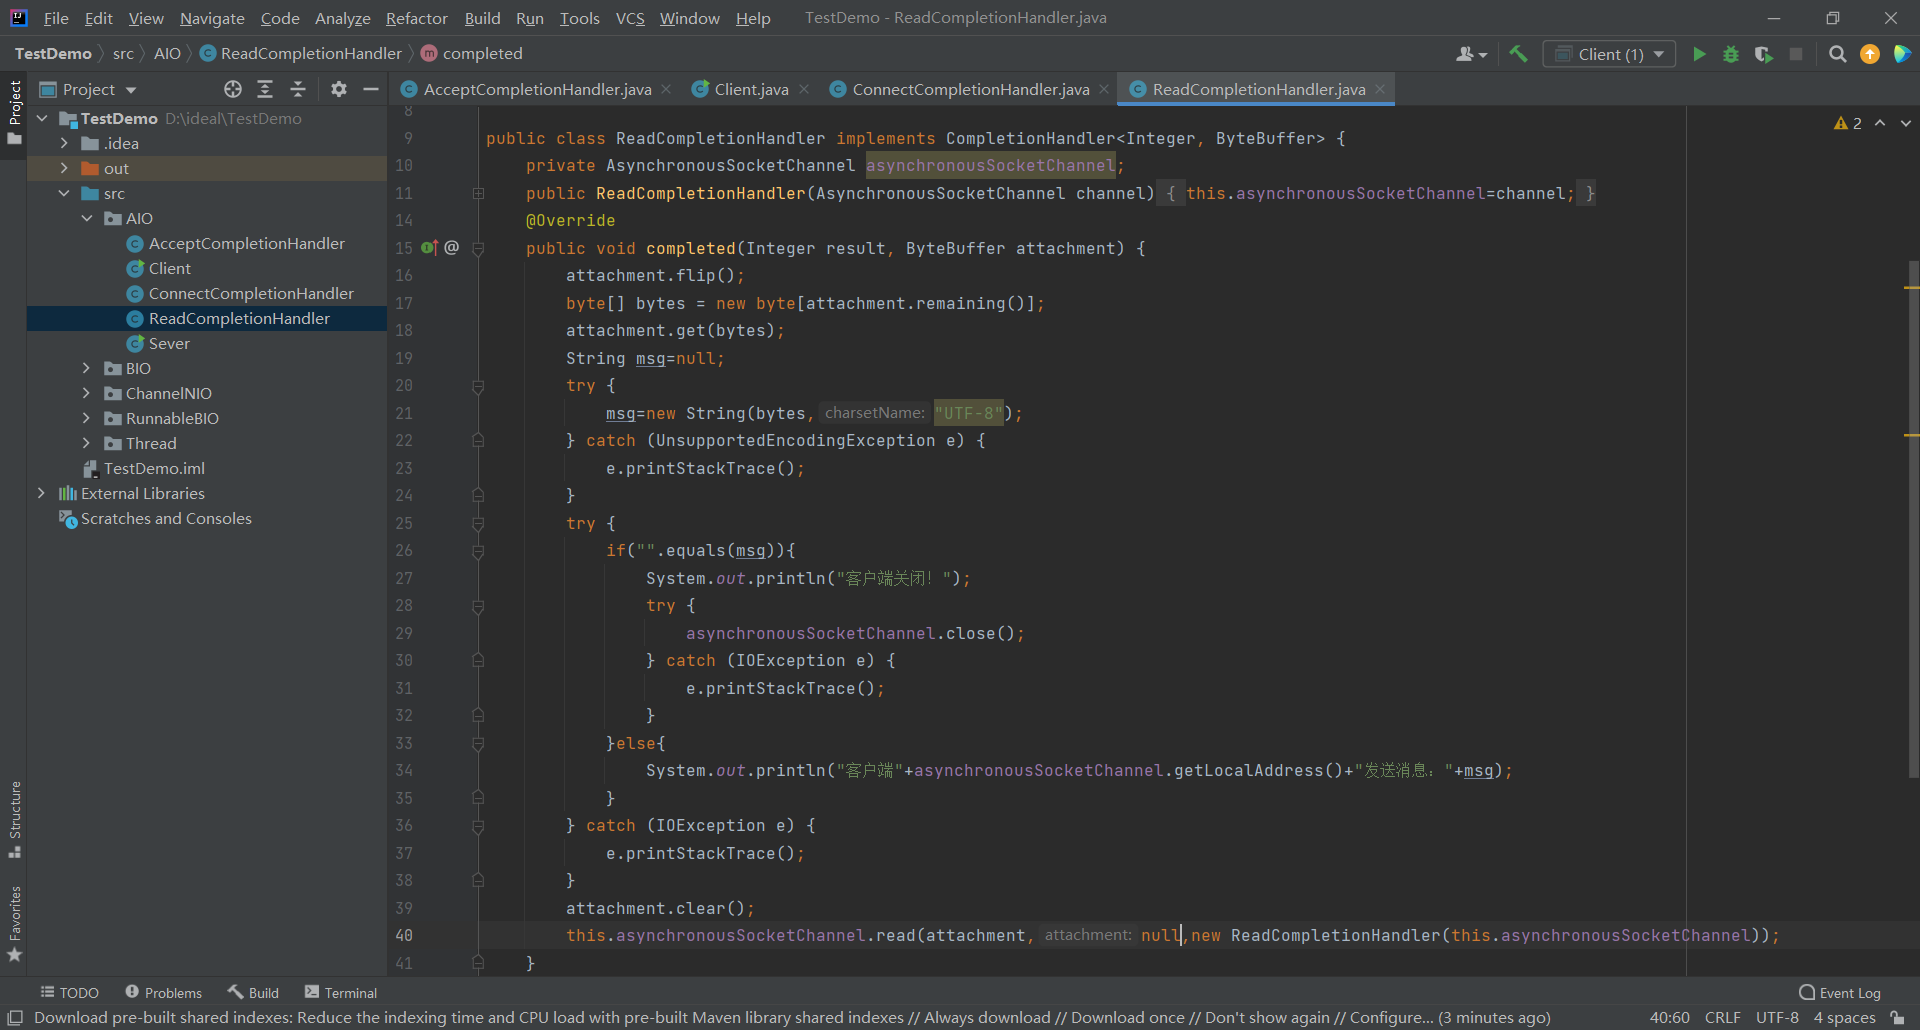The image size is (1920, 1030).
Task: Open Sever class in project tree
Action: click(169, 343)
